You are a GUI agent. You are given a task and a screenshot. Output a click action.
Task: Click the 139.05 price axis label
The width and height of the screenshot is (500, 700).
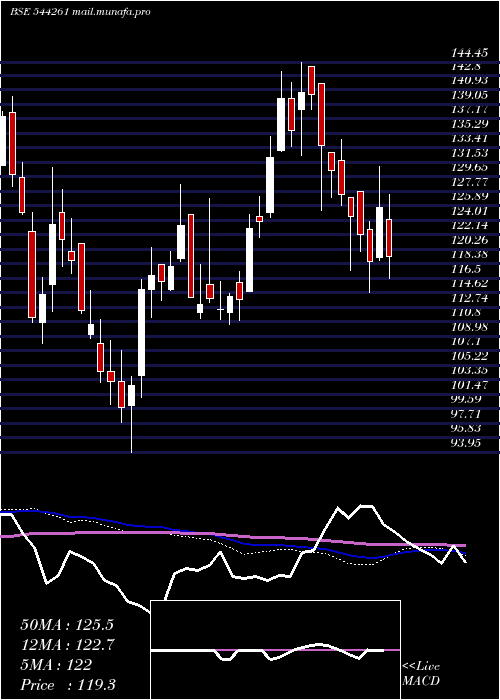click(469, 95)
